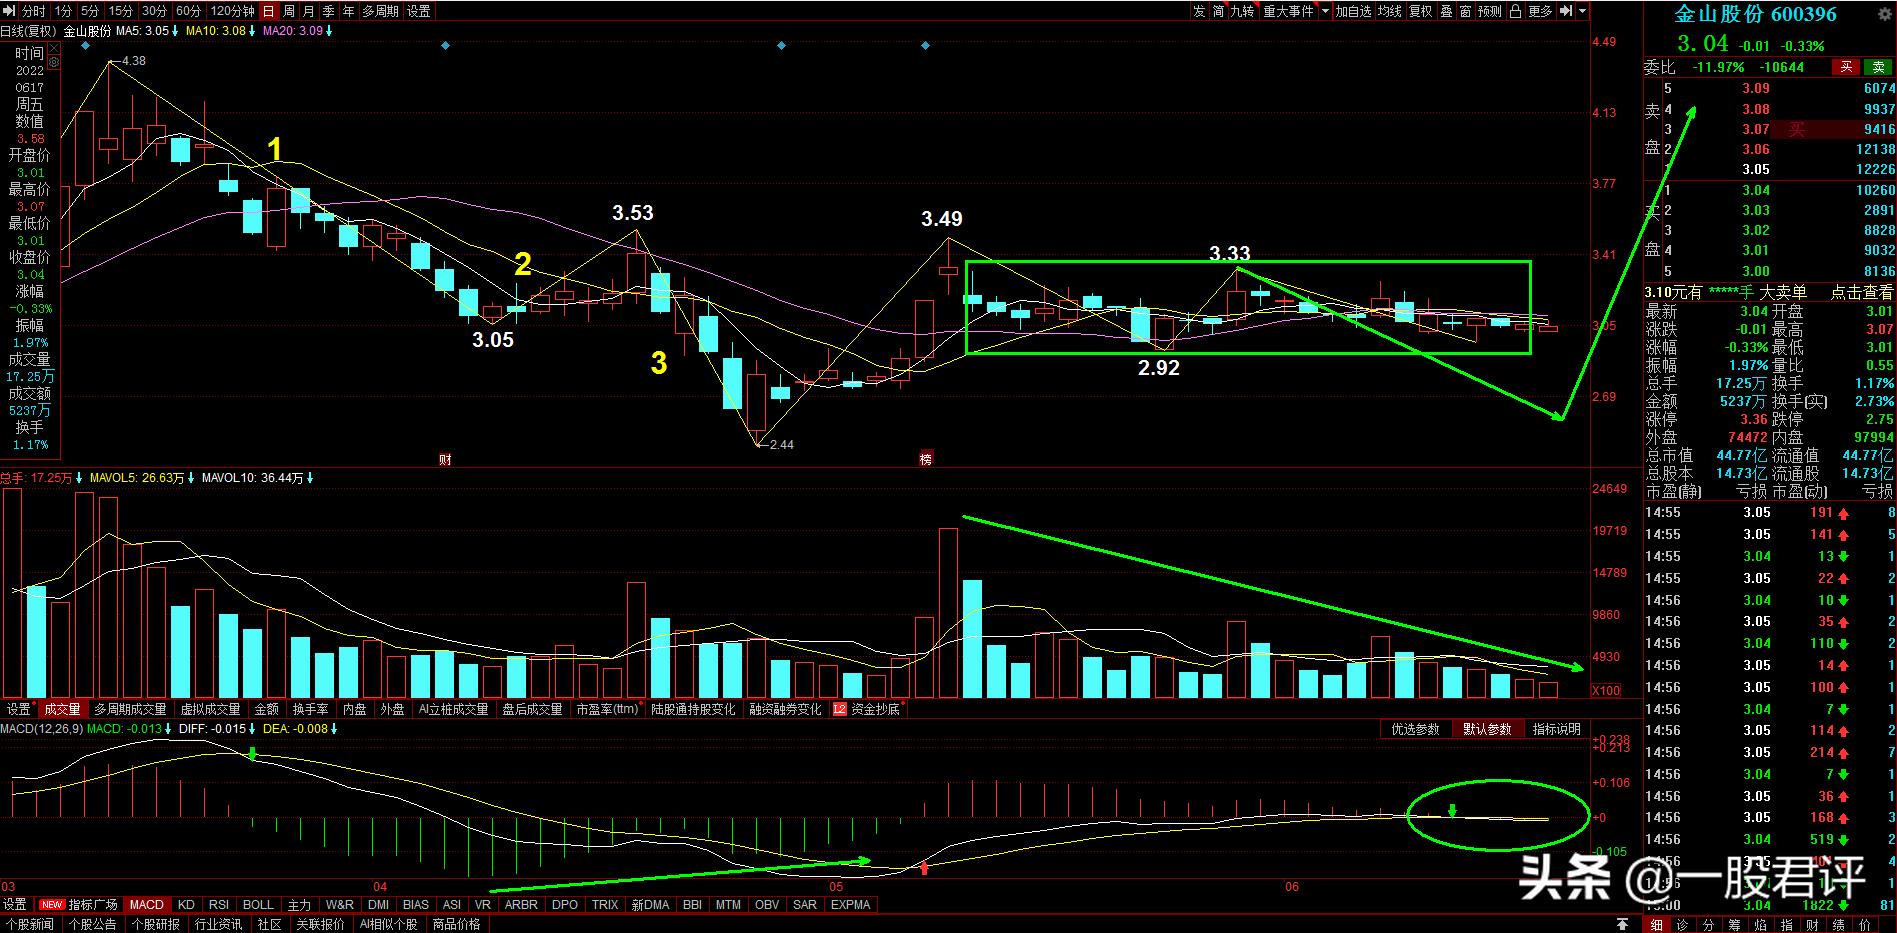Click the NEW badge by 指标广场
The image size is (1897, 933).
[52, 905]
